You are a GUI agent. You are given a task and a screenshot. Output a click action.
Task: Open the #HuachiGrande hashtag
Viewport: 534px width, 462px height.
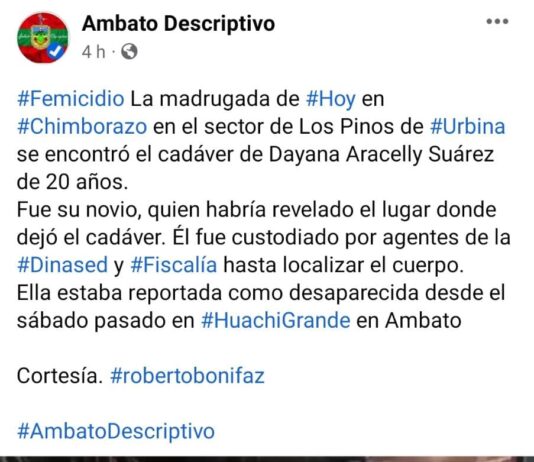click(x=276, y=321)
